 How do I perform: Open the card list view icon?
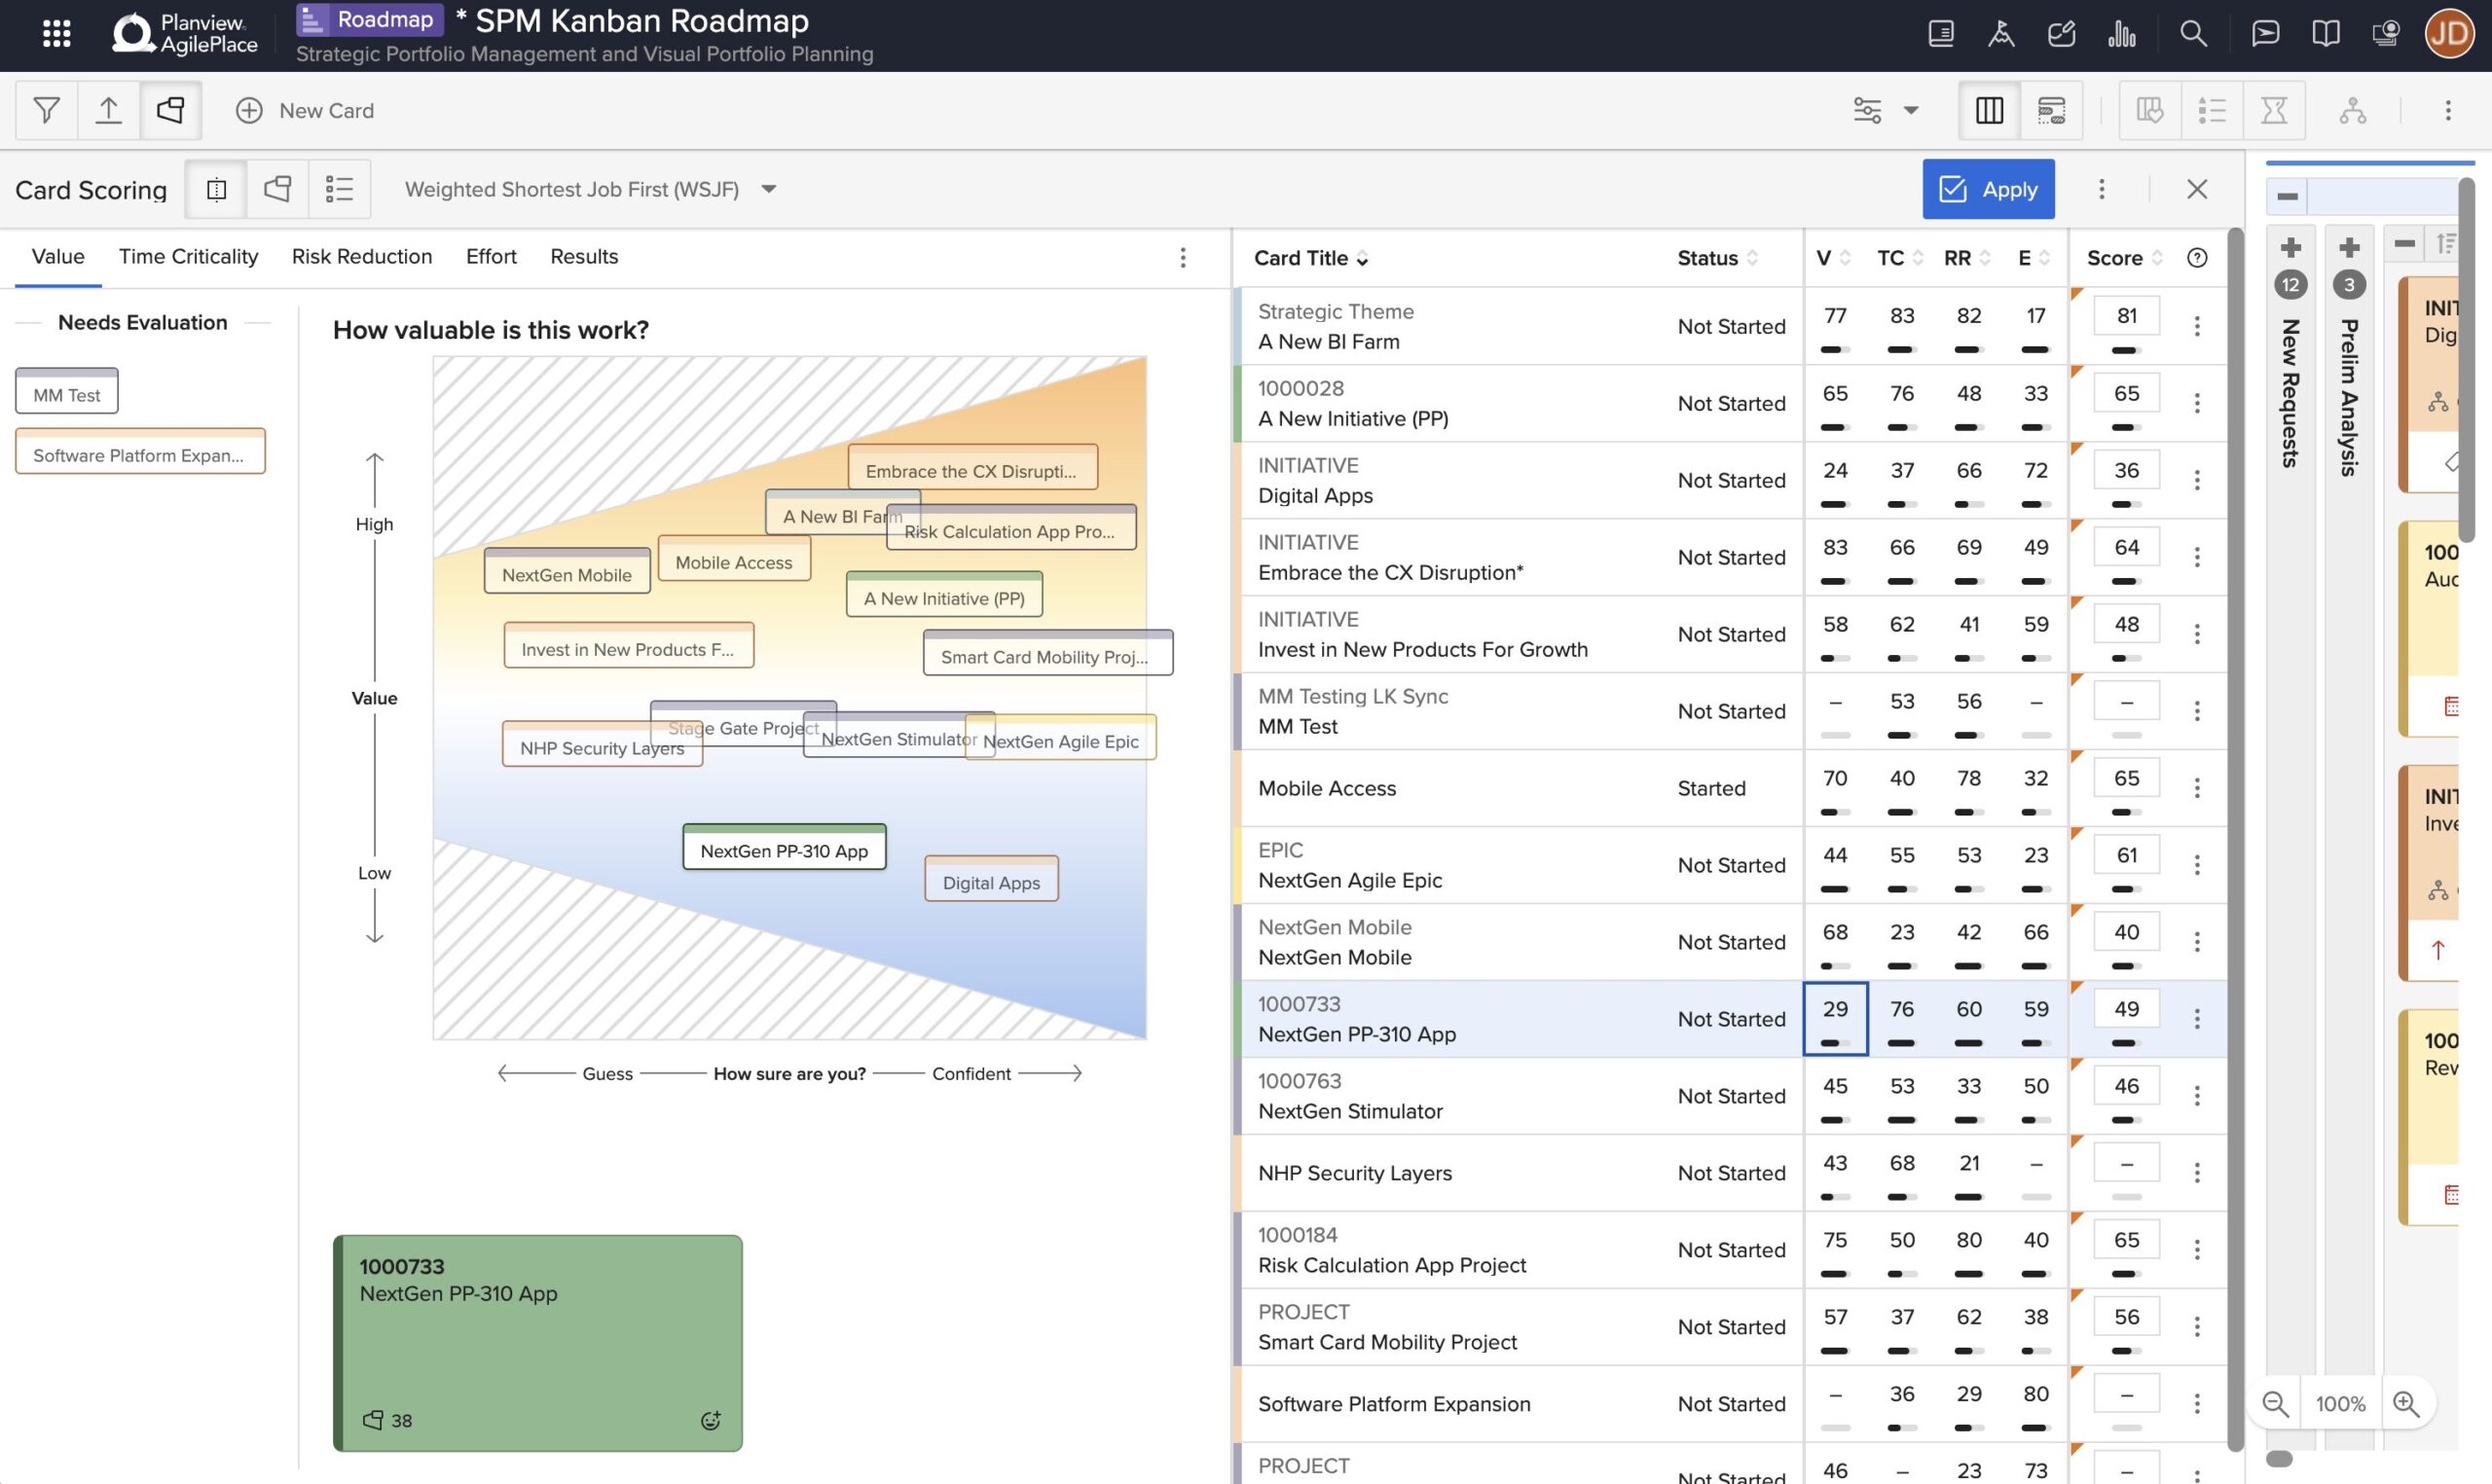pyautogui.click(x=2211, y=110)
